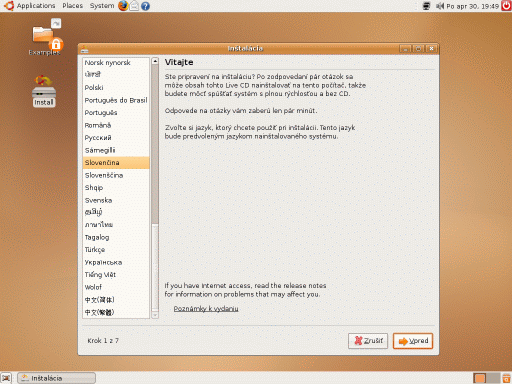512x384 pixels.
Task: Launch the mail client envelope icon
Action: pos(134,6)
